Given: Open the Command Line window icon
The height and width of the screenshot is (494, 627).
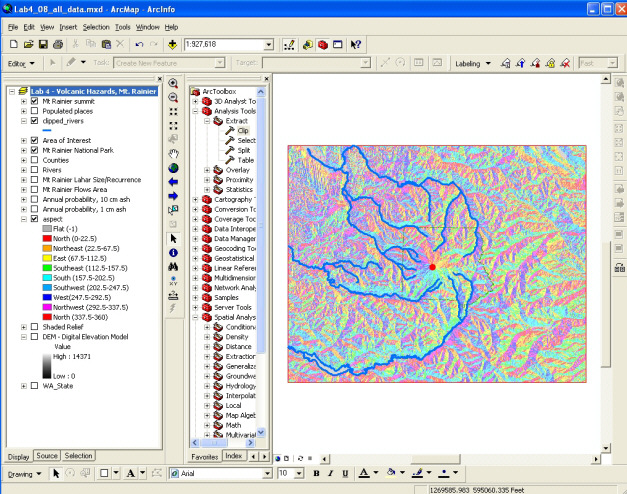Looking at the screenshot, I should point(338,44).
